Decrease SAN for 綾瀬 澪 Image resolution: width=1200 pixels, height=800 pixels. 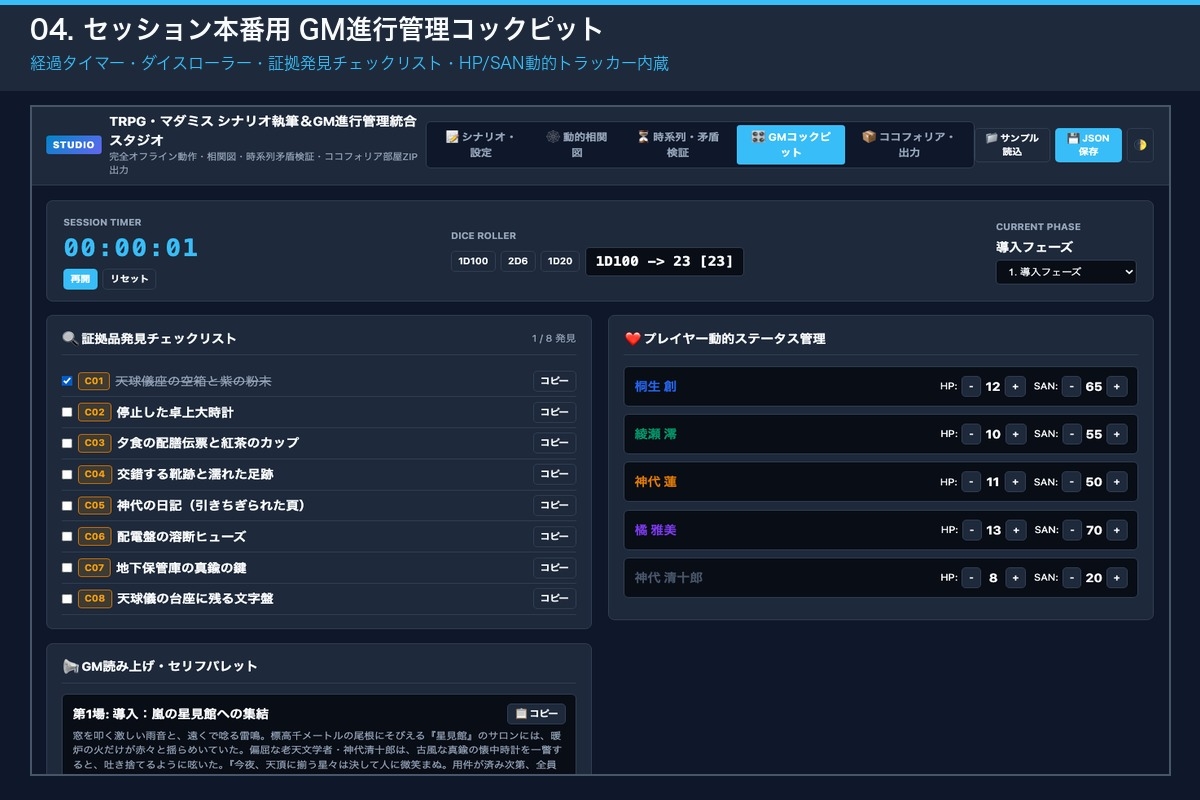coord(1072,434)
